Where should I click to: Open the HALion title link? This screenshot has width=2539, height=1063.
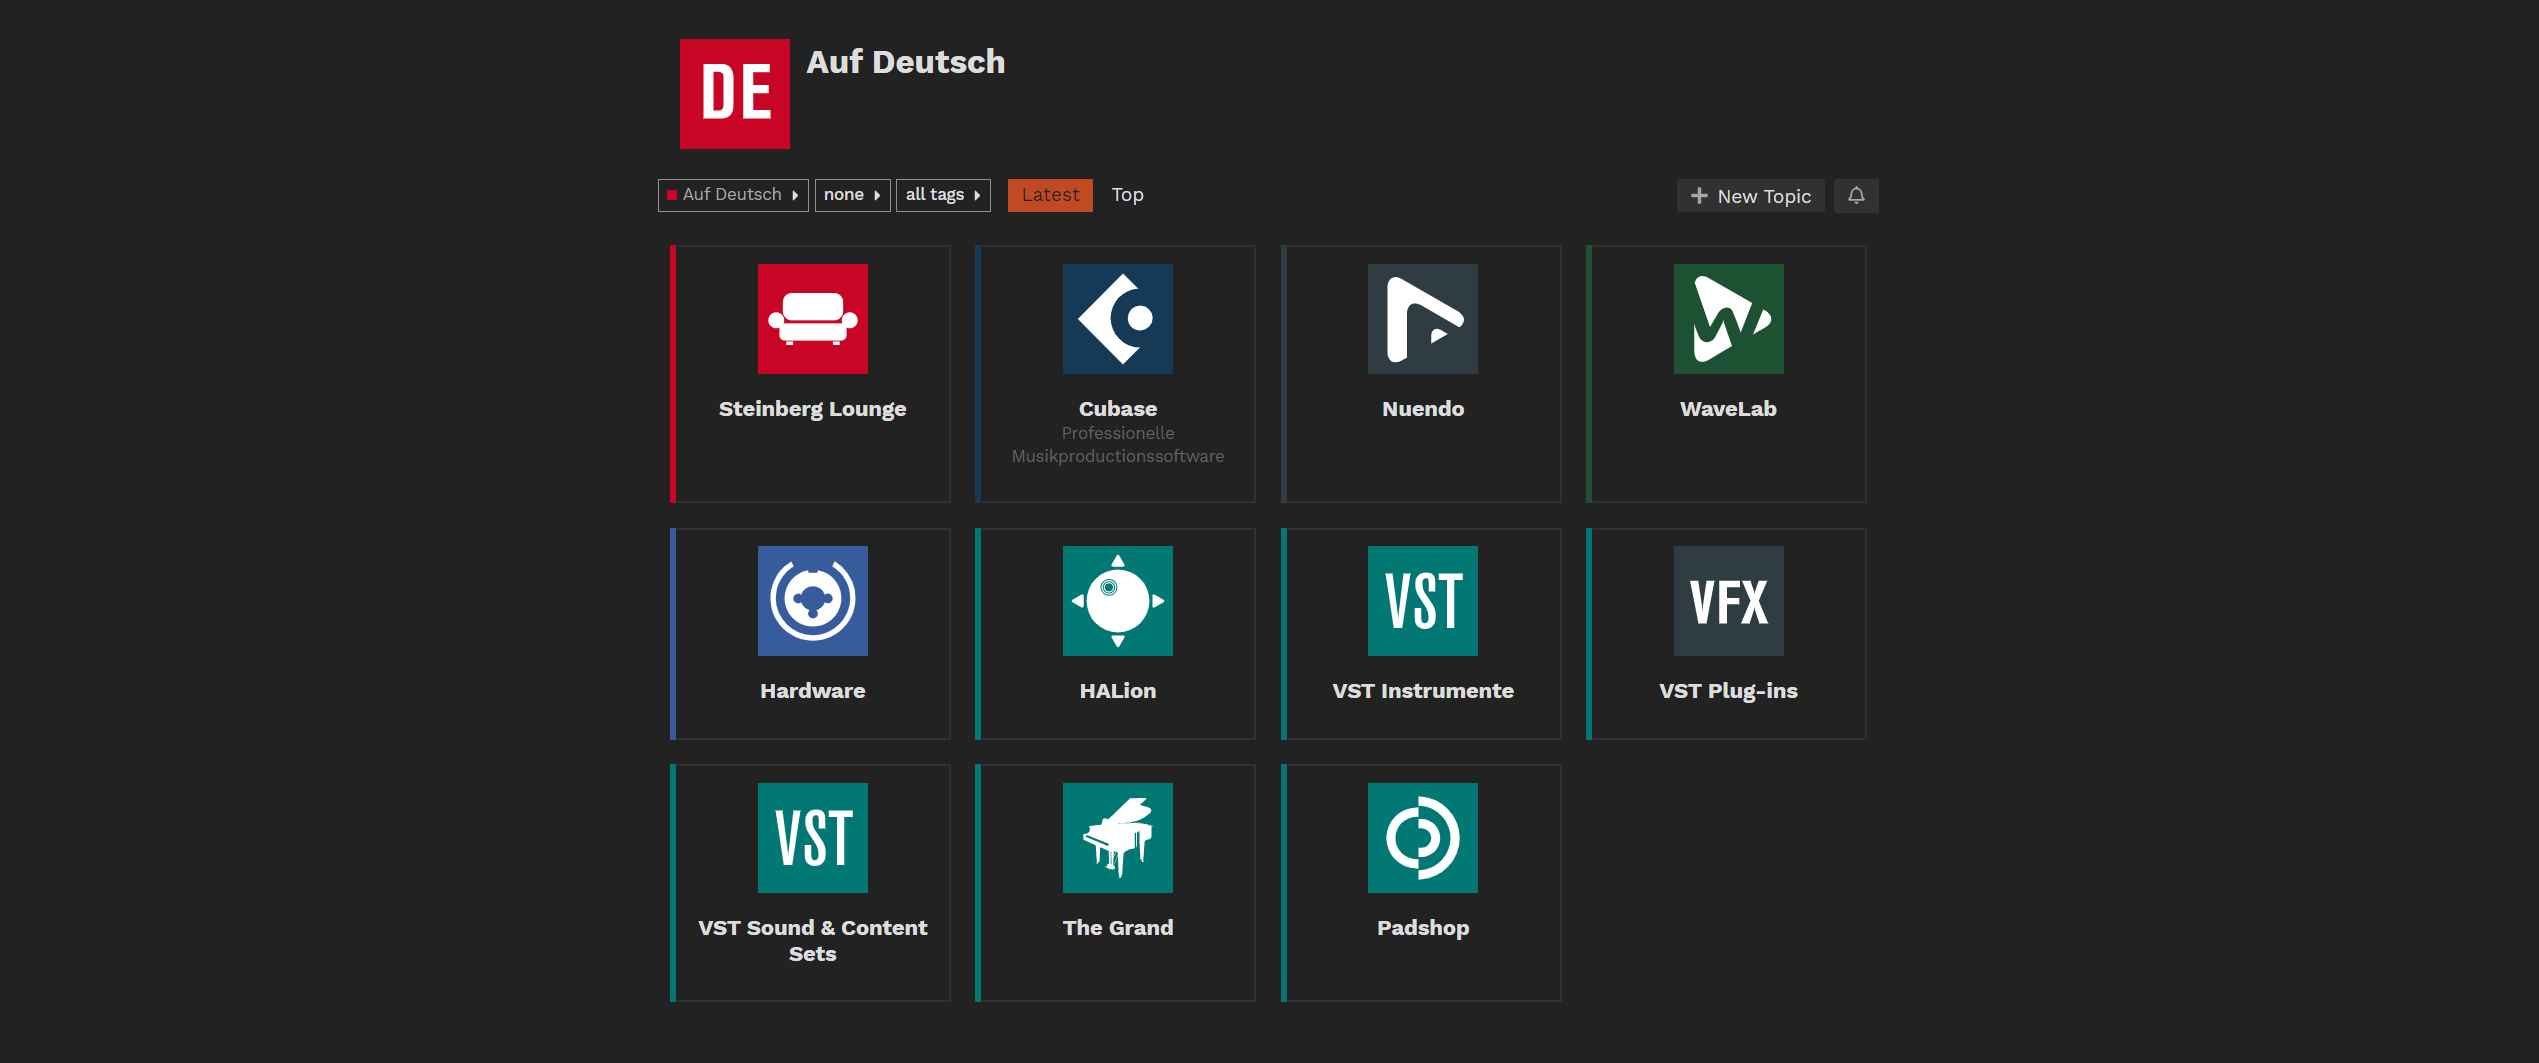1117,691
